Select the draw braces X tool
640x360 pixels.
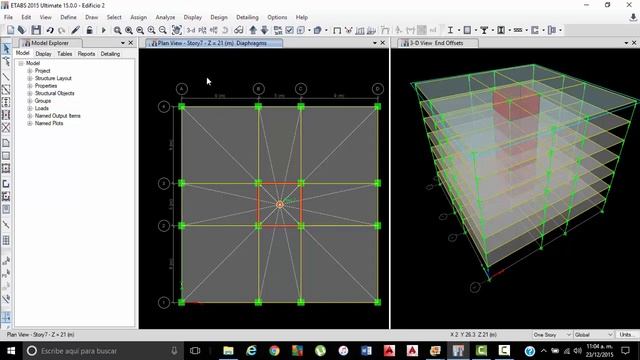[6, 128]
